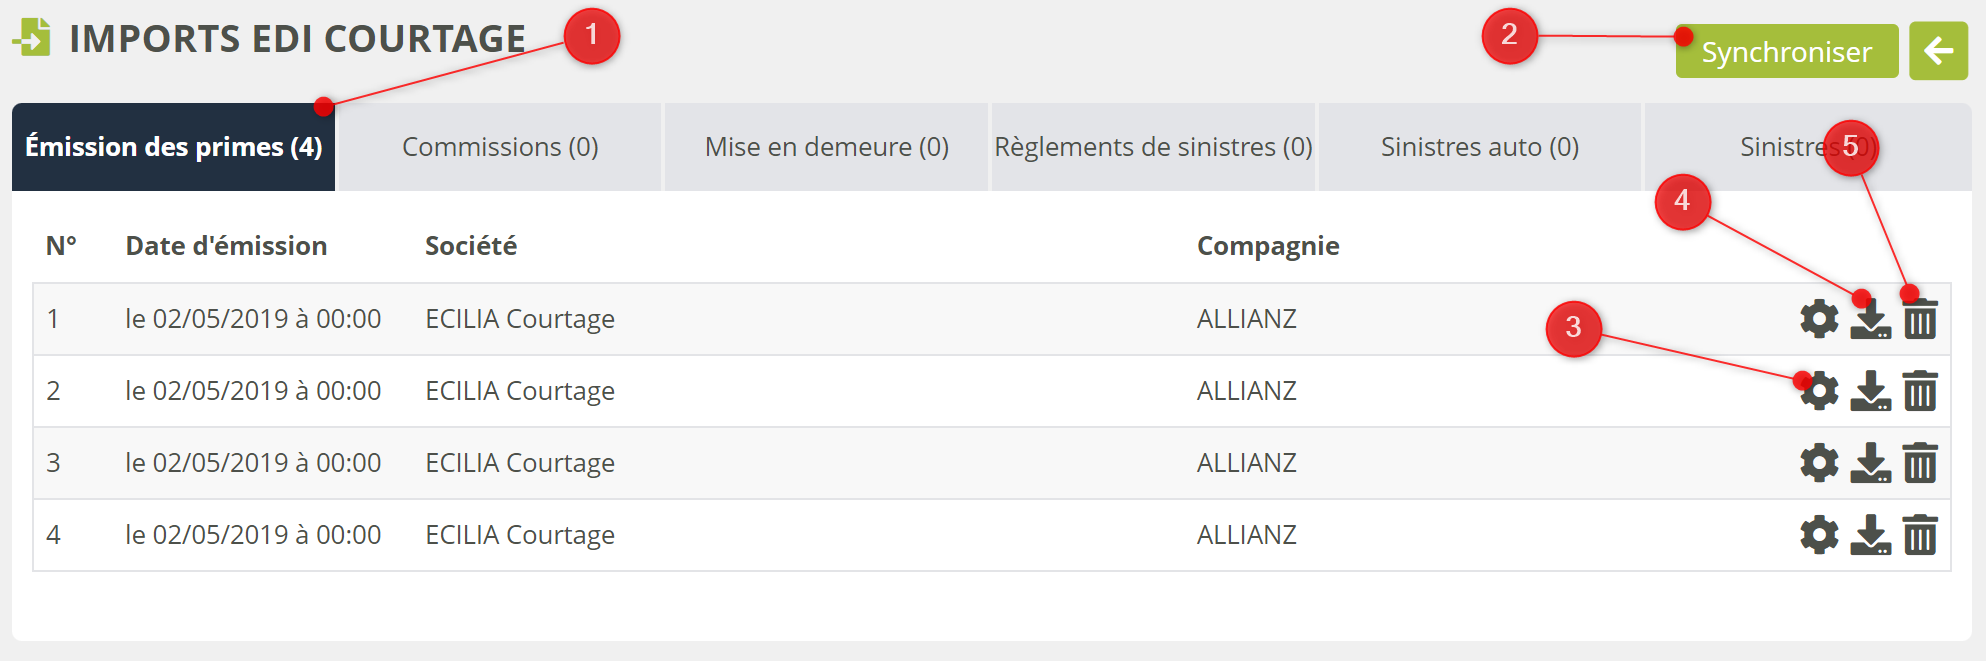Click the trash icon in row 3

1920,463
